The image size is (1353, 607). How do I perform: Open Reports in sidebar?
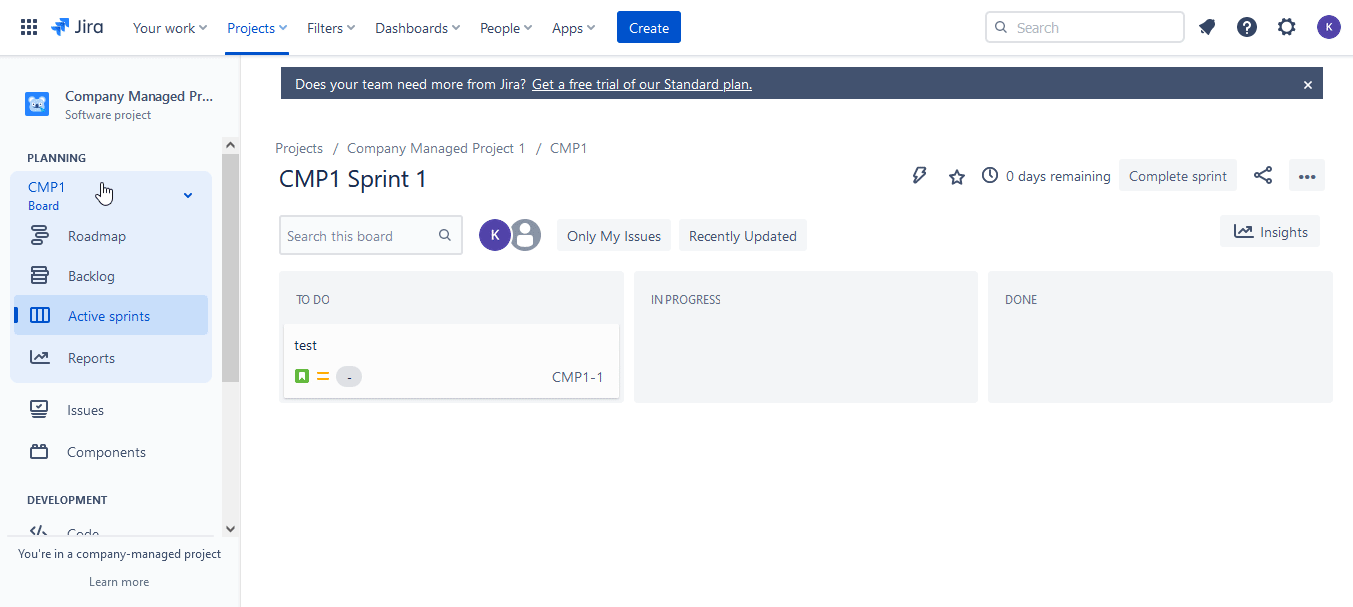click(x=111, y=358)
